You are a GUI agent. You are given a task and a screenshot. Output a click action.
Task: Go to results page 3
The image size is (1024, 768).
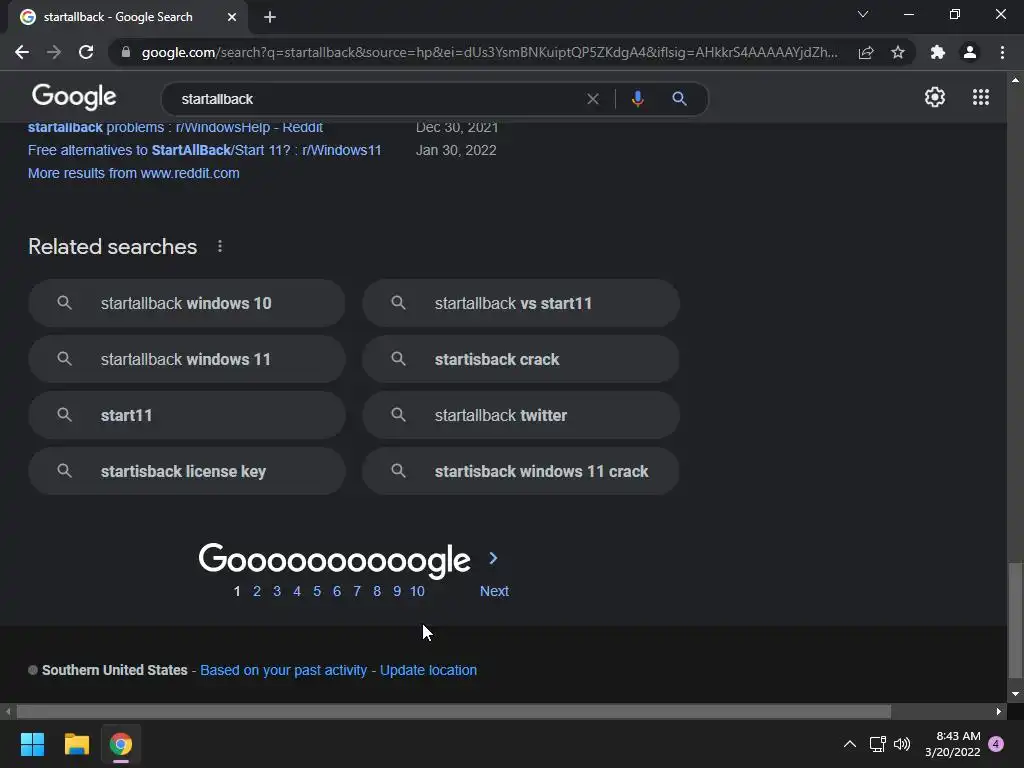[277, 591]
